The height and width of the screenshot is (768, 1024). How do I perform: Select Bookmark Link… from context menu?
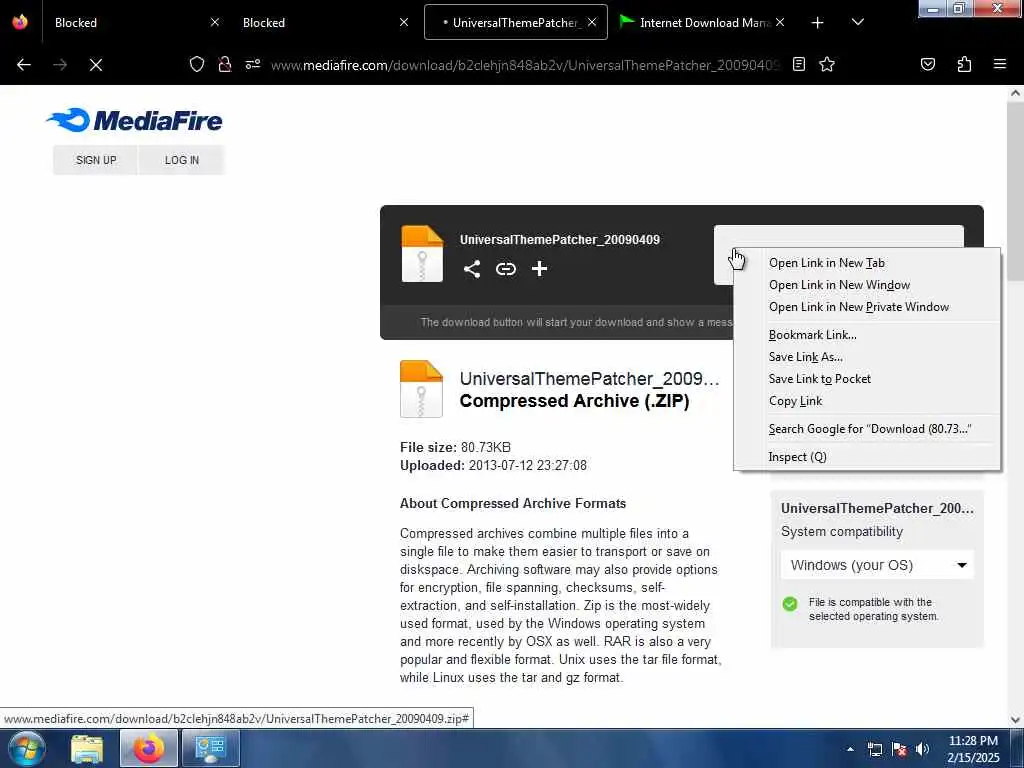(867, 335)
